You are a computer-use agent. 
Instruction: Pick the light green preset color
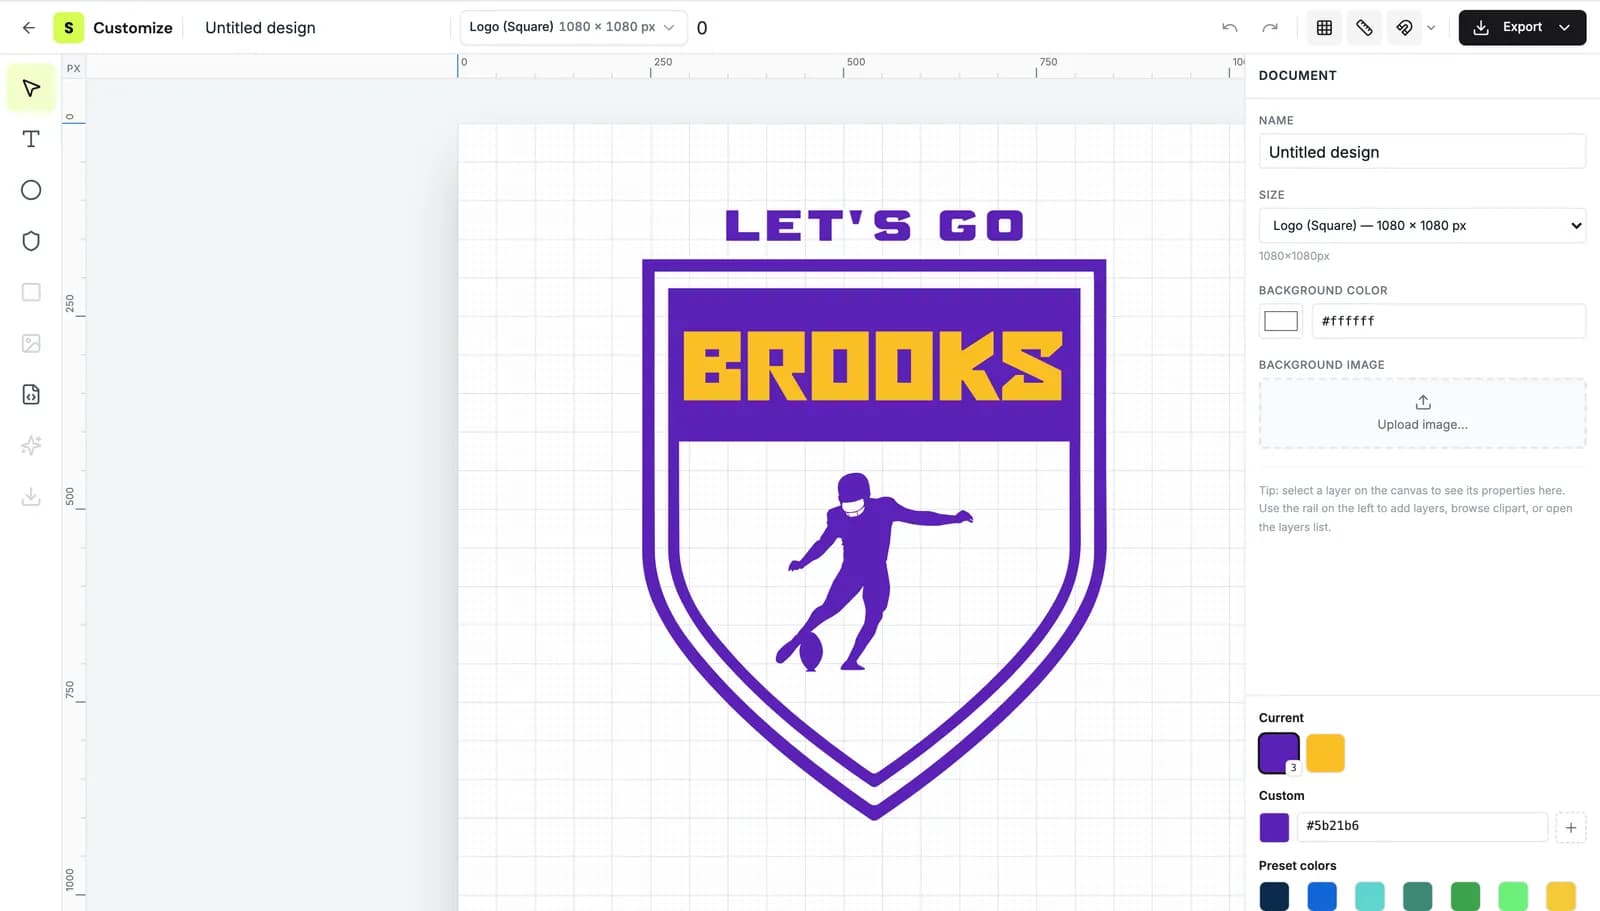point(1513,896)
